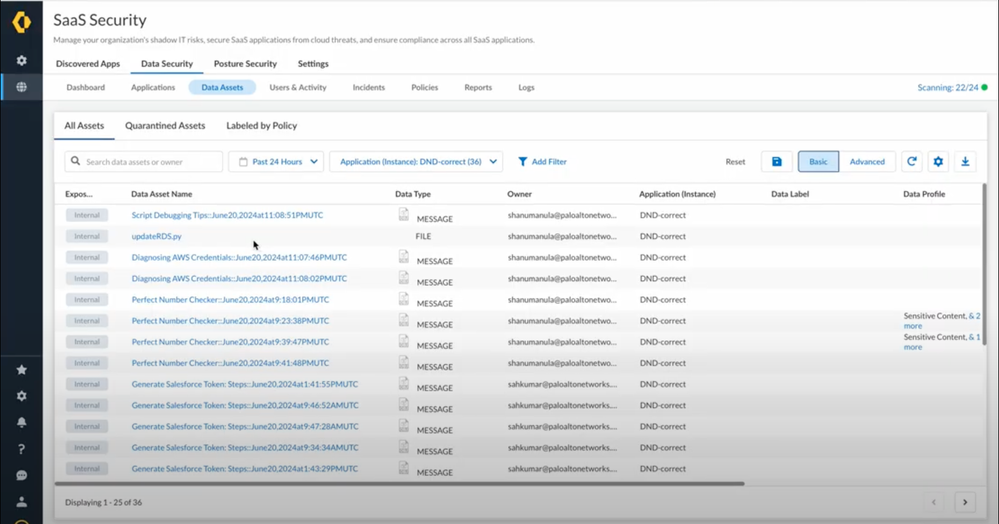Open user profile icon in sidebar
999x524 pixels.
[21, 502]
